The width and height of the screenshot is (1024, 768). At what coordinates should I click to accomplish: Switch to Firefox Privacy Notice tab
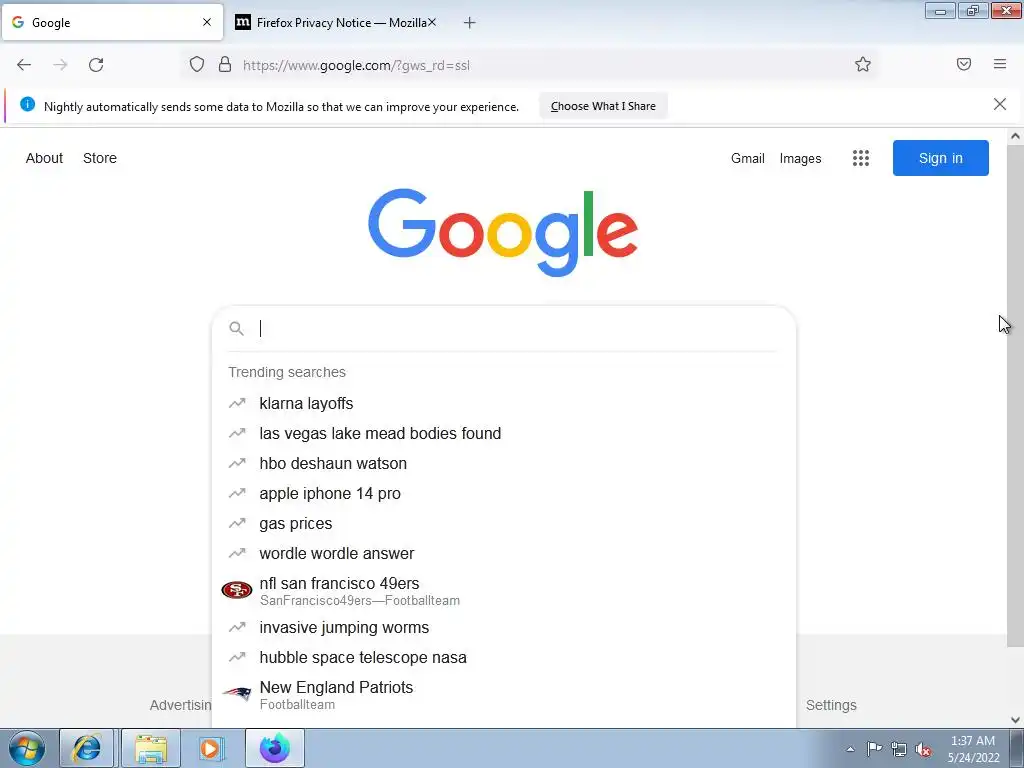coord(335,23)
